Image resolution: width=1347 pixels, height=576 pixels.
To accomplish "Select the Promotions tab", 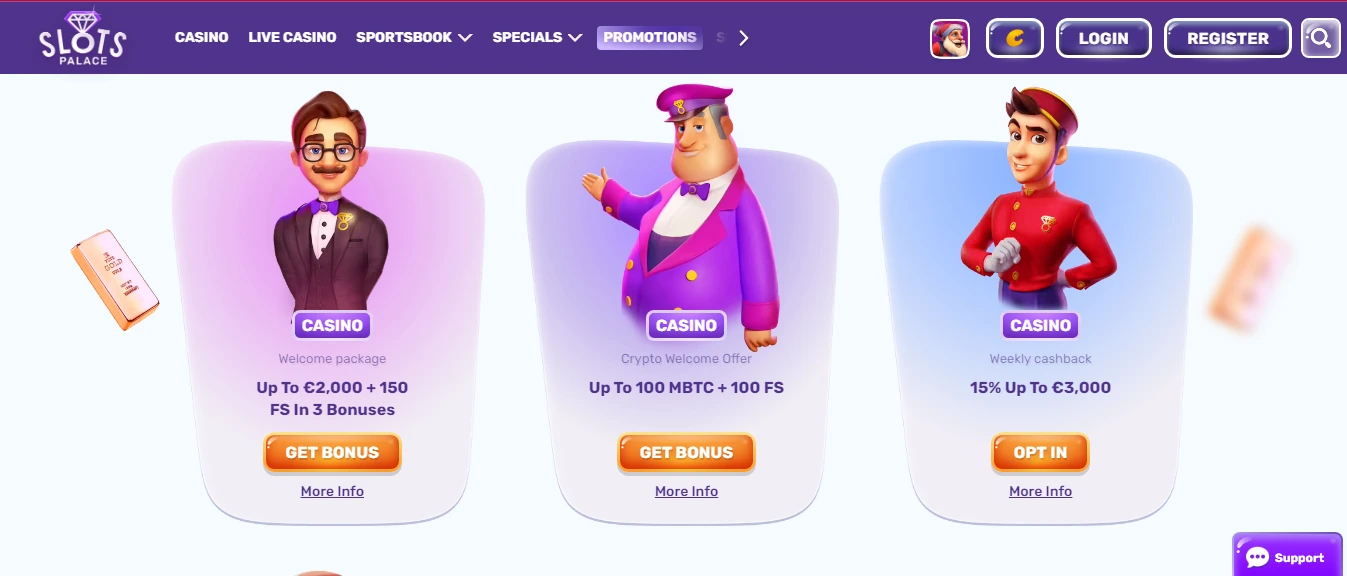I will pyautogui.click(x=650, y=37).
